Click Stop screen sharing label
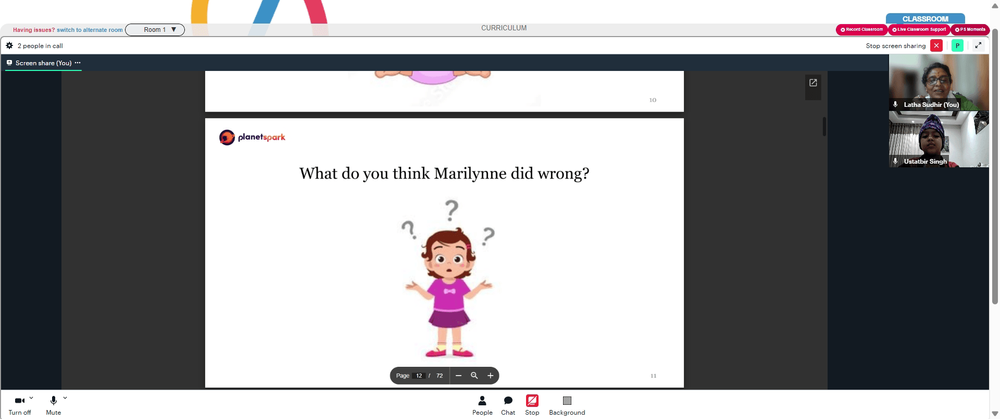The image size is (1000, 419). tap(895, 46)
